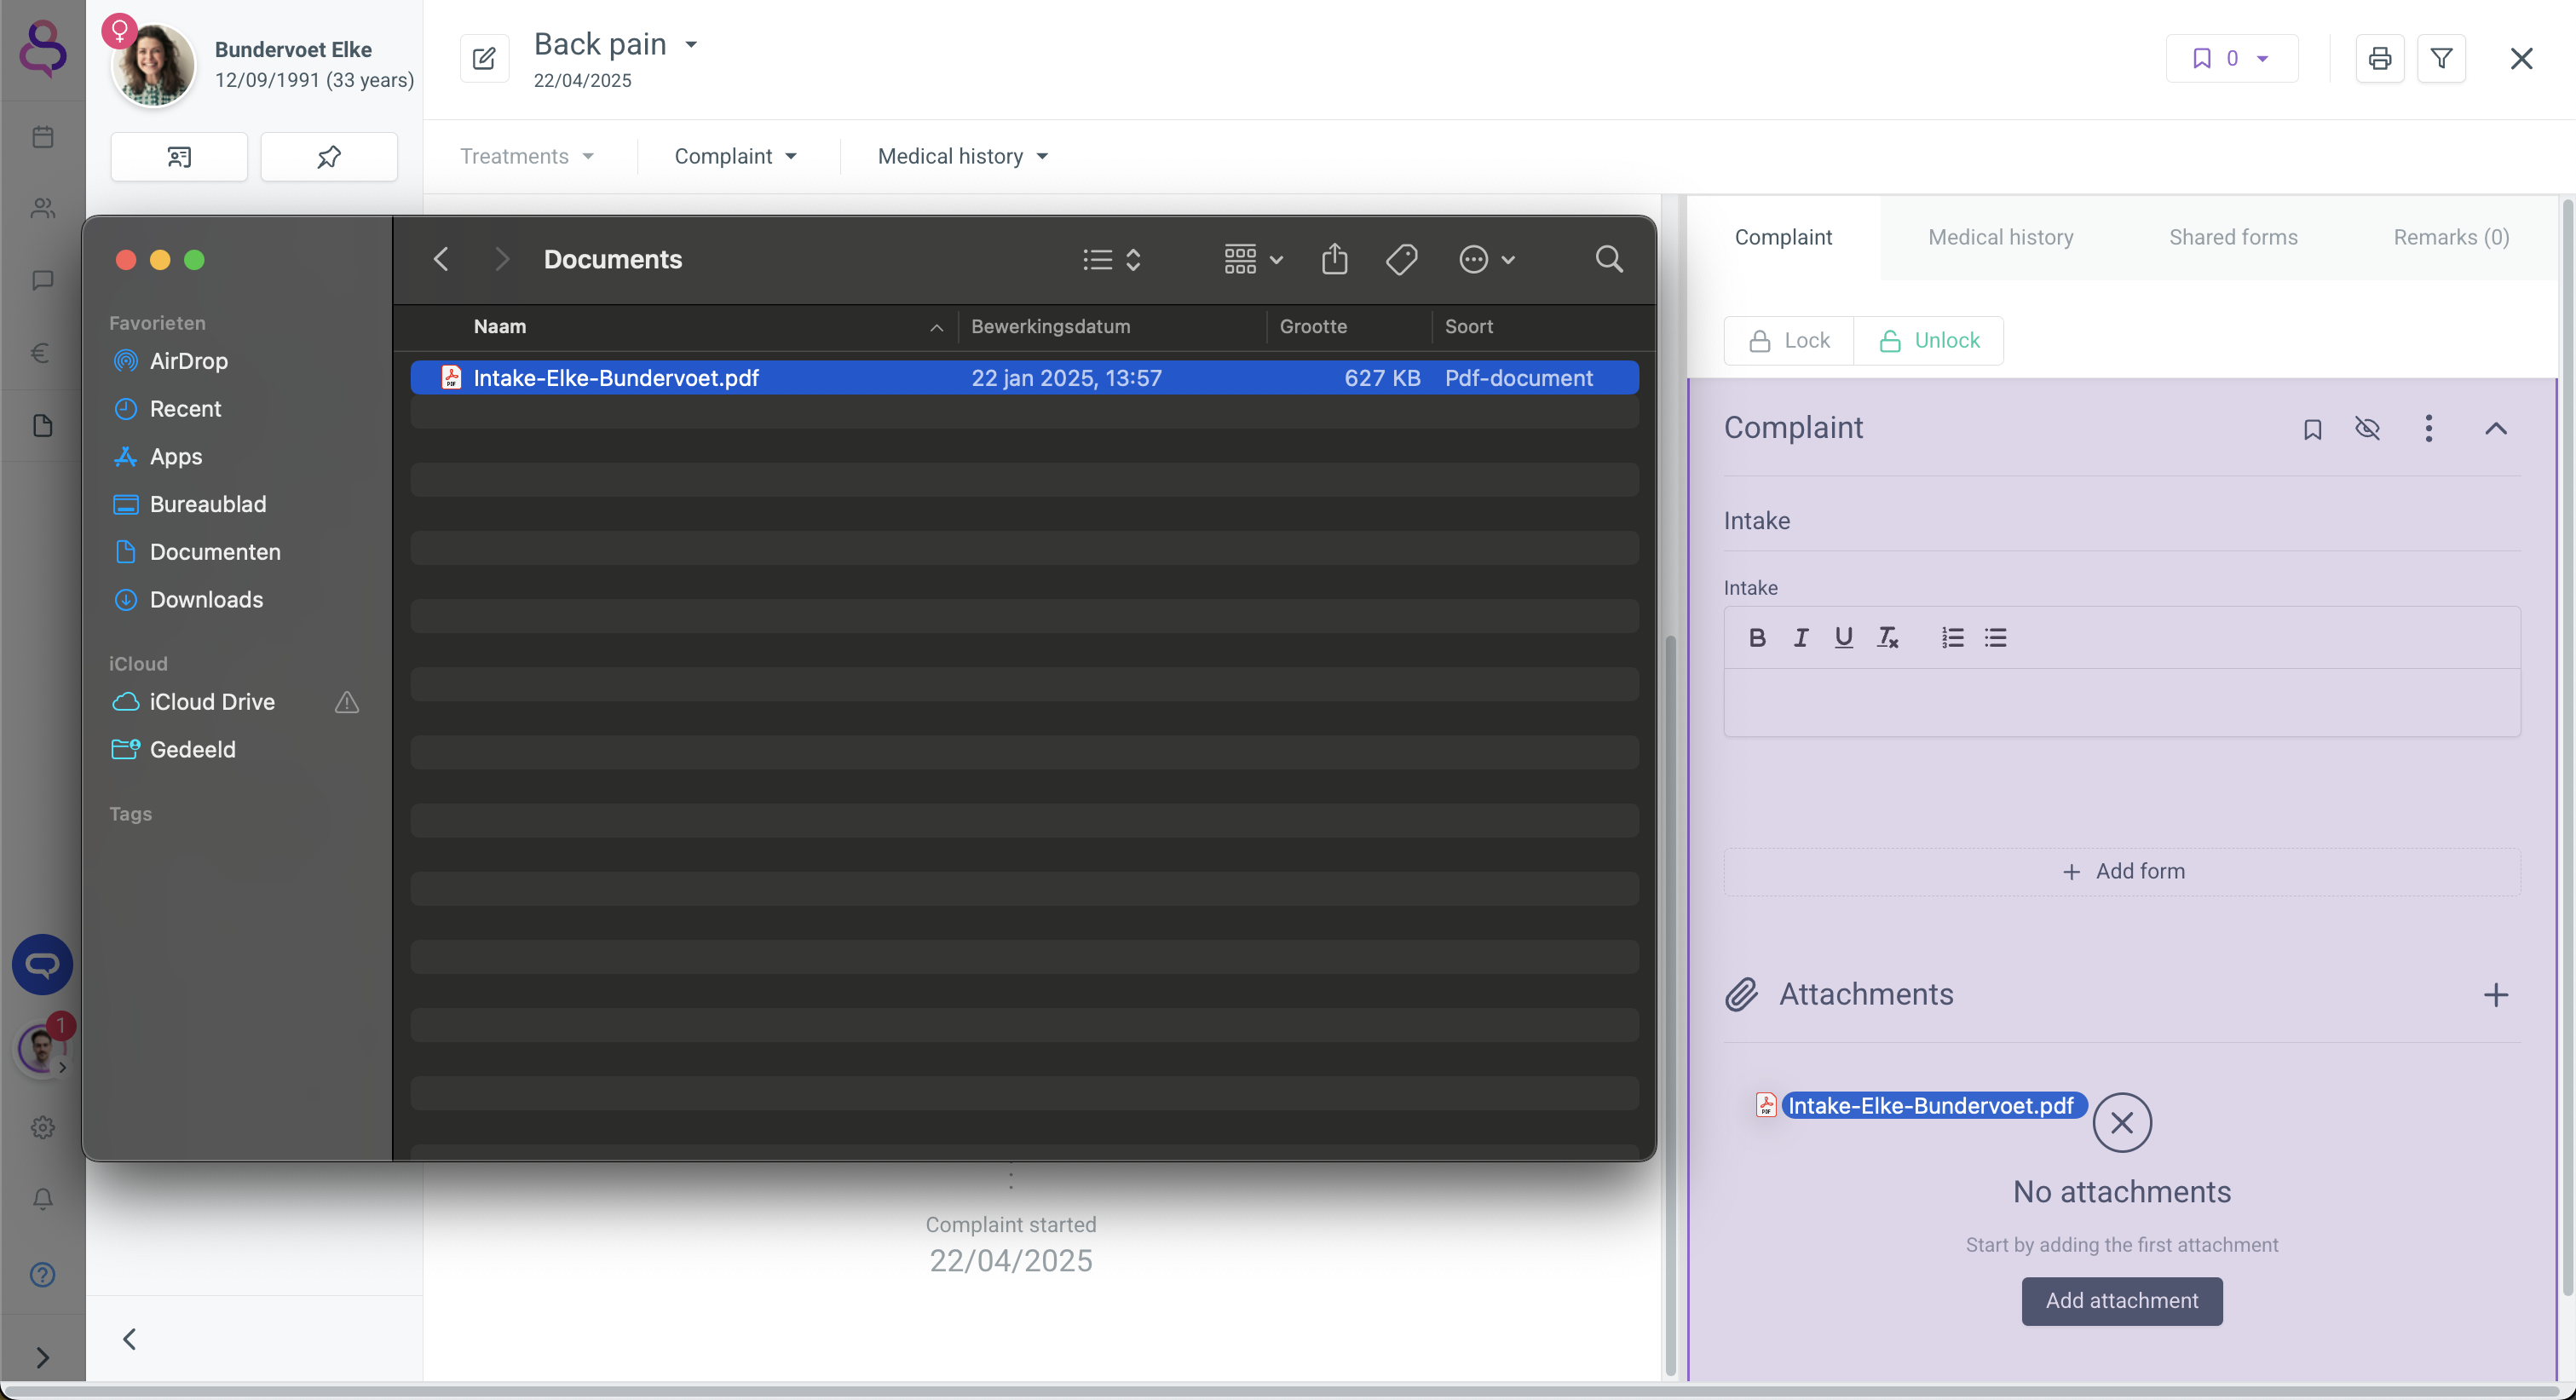Open the help question mark icon
The image size is (2576, 1400).
click(x=42, y=1274)
